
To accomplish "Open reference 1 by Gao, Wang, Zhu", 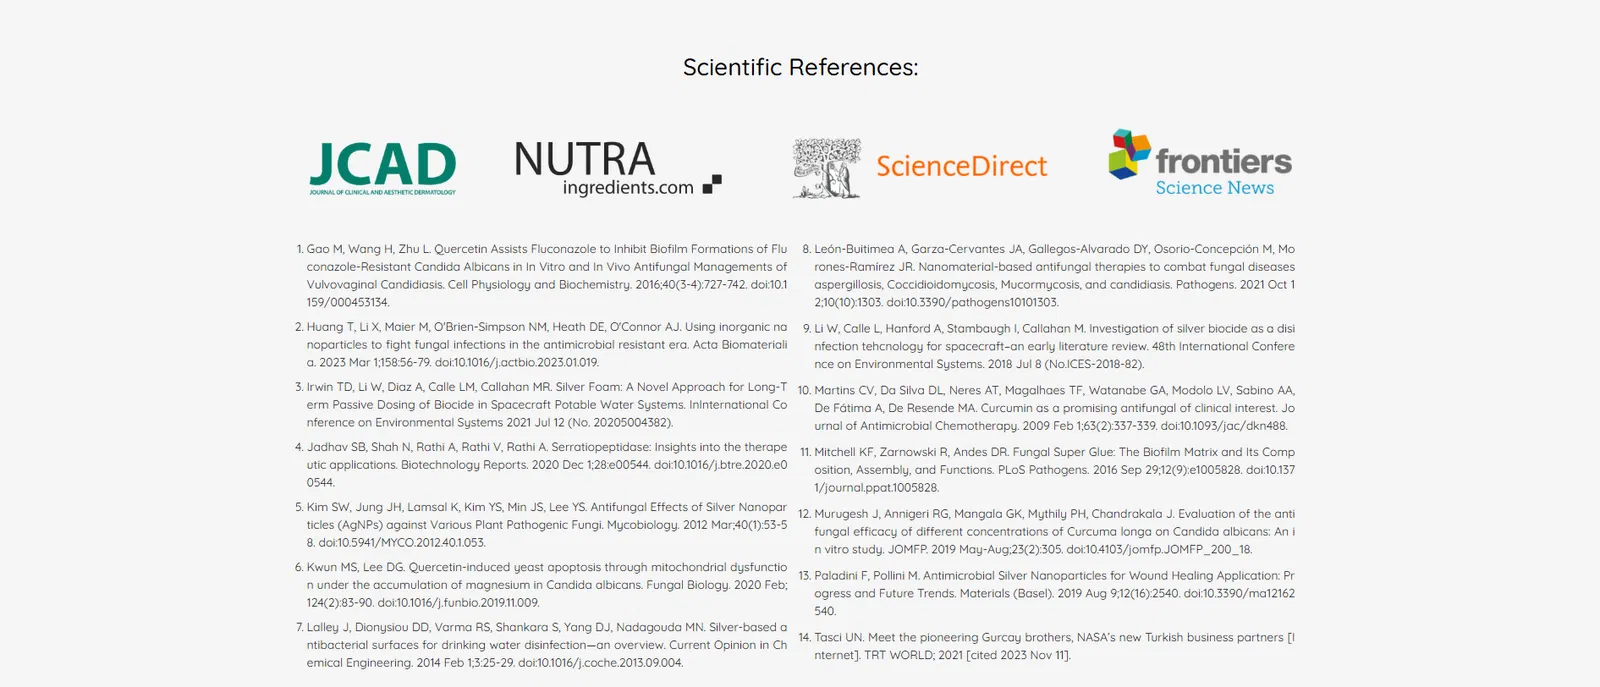I will (x=546, y=275).
